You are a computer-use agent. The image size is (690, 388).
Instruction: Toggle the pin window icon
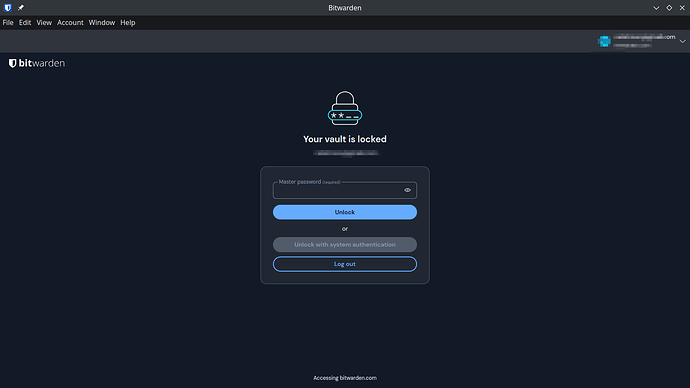21,7
